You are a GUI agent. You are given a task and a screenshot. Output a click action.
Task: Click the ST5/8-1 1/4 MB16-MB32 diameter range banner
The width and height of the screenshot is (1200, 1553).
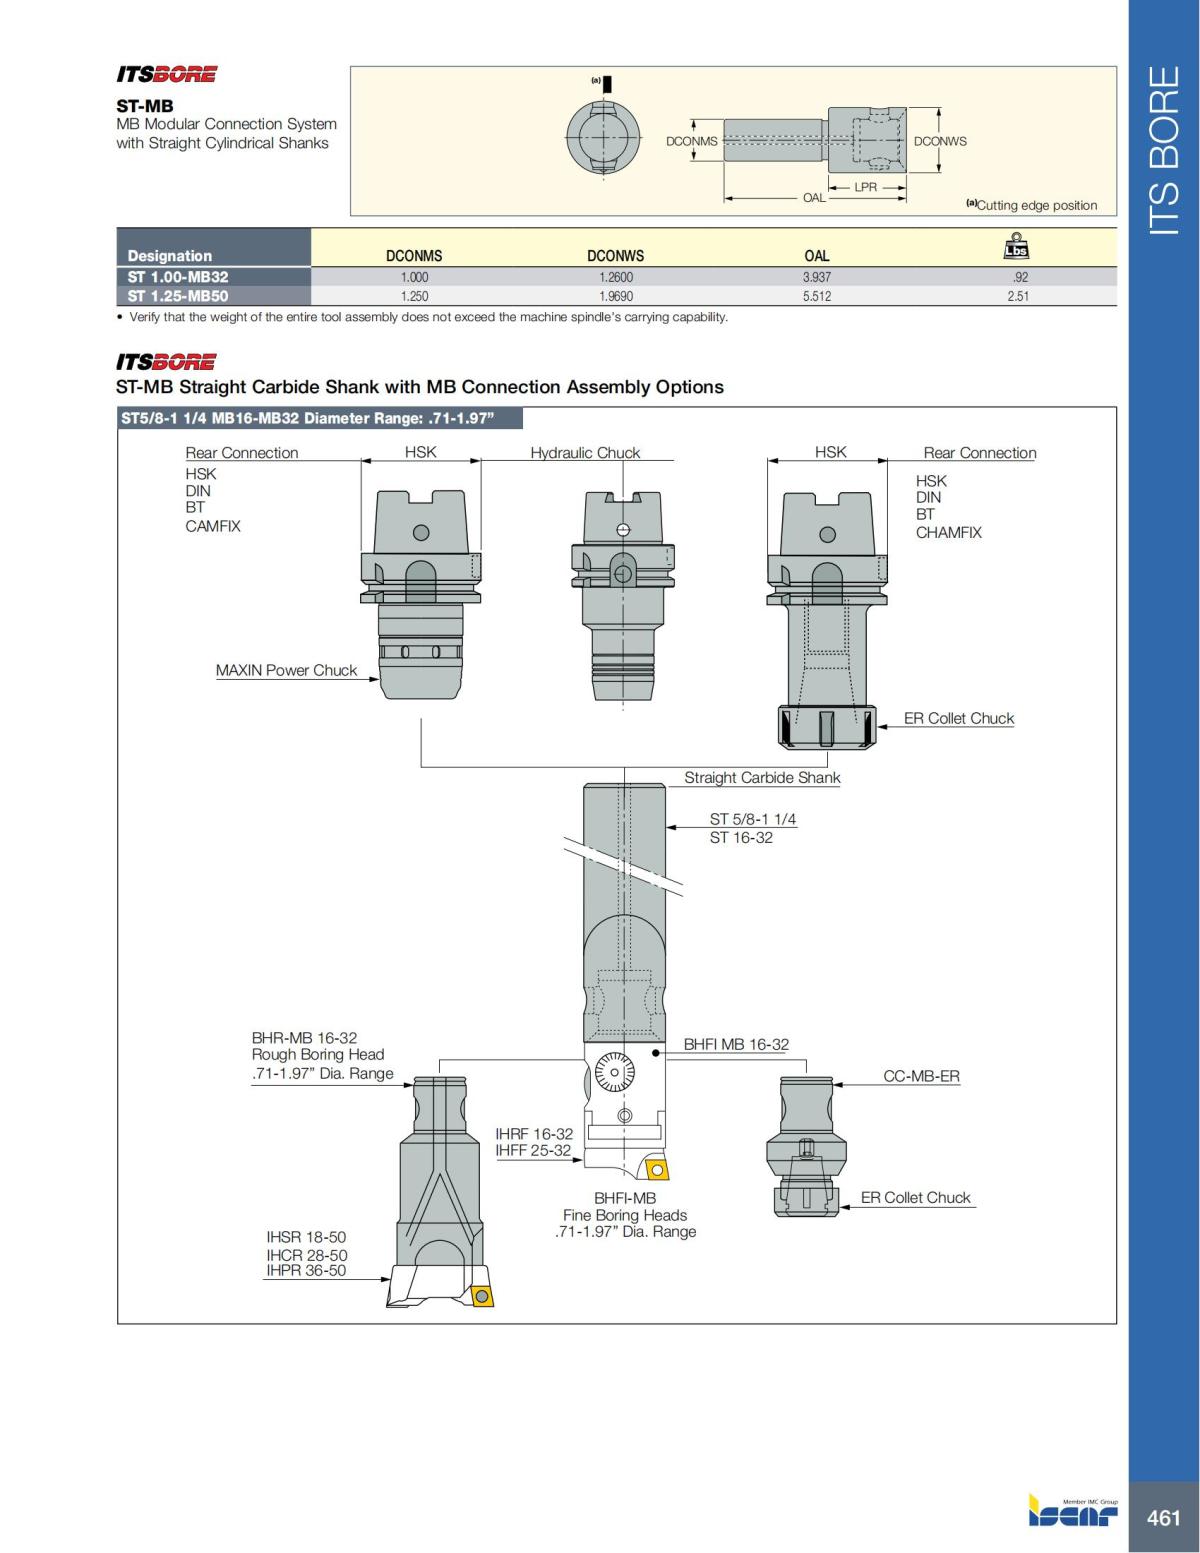[x=320, y=418]
